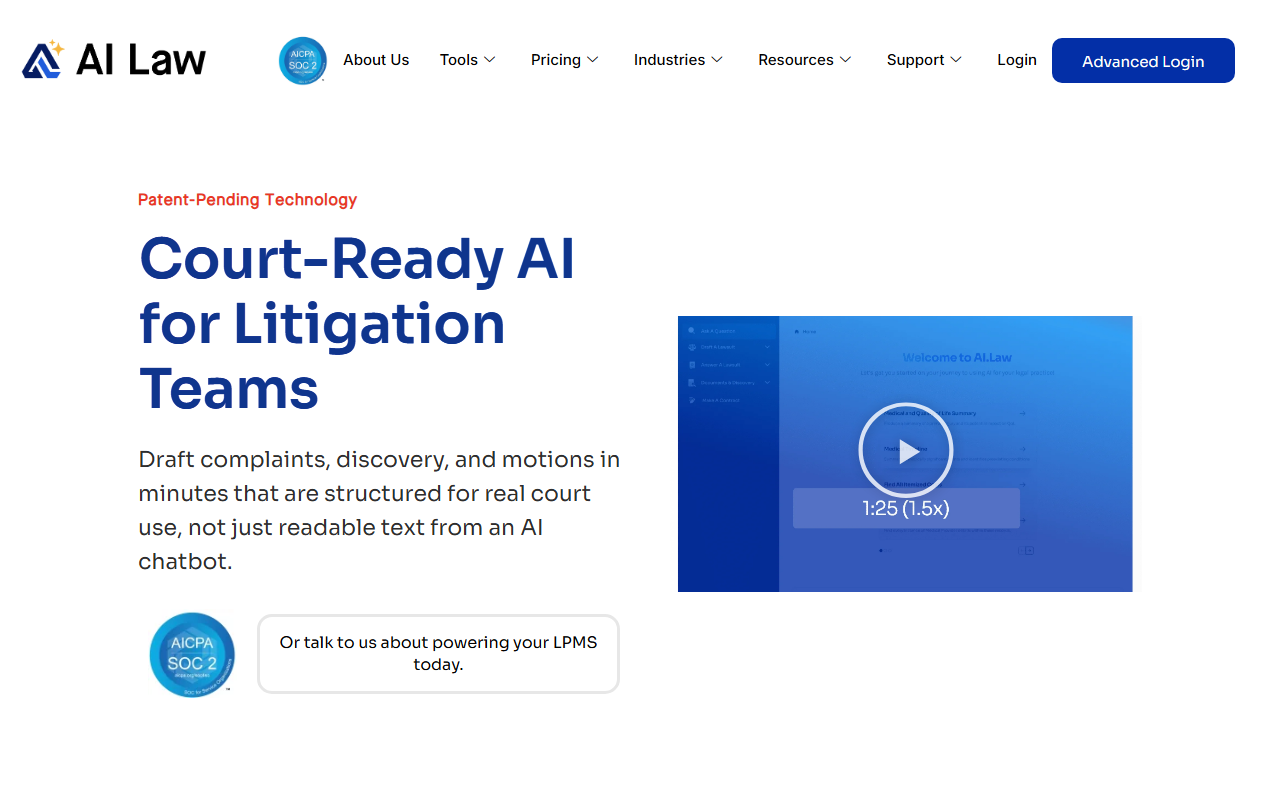Expand the Resources dropdown chevron
Screen dimensions: 1280x800
point(846,60)
